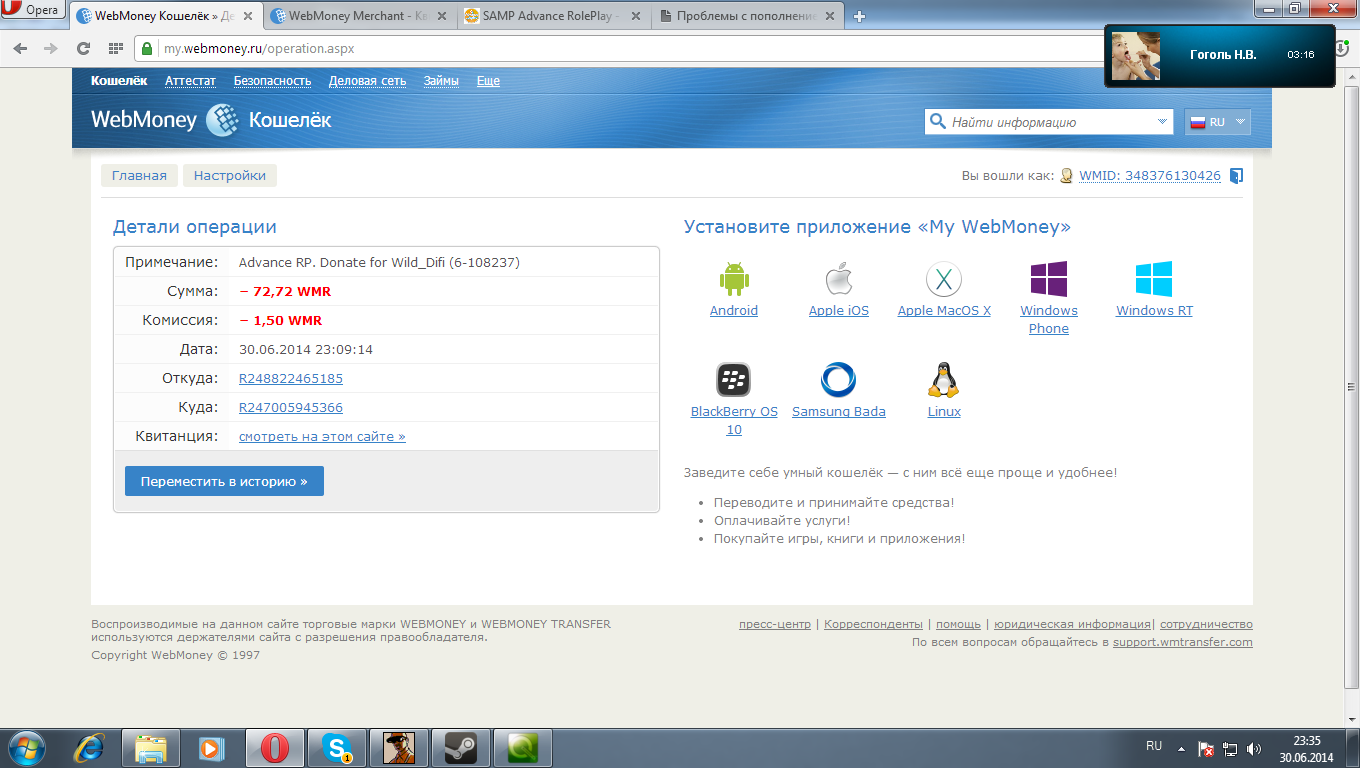Click the Главная button
Image resolution: width=1360 pixels, height=768 pixels.
coord(139,175)
